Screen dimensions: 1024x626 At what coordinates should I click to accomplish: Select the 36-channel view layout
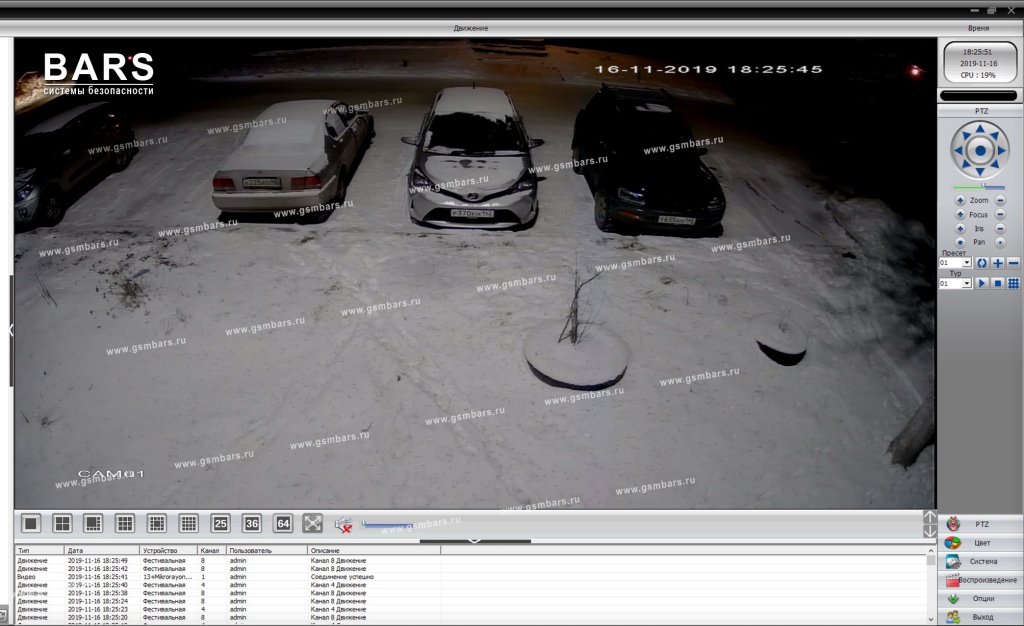point(252,523)
